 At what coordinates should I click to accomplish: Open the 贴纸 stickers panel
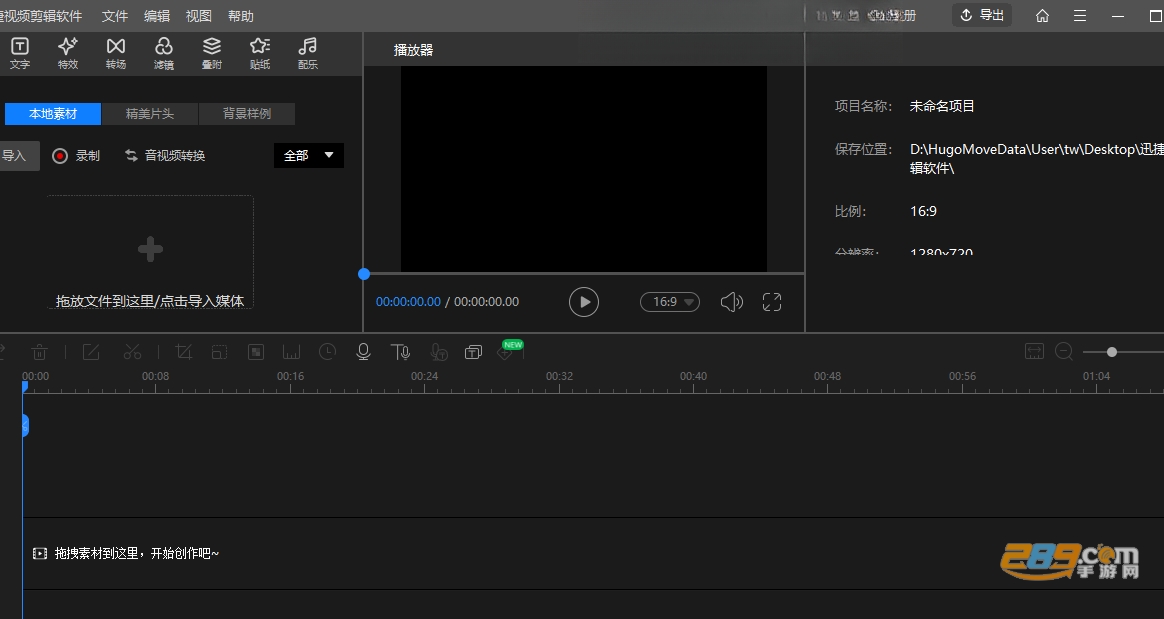[260, 53]
